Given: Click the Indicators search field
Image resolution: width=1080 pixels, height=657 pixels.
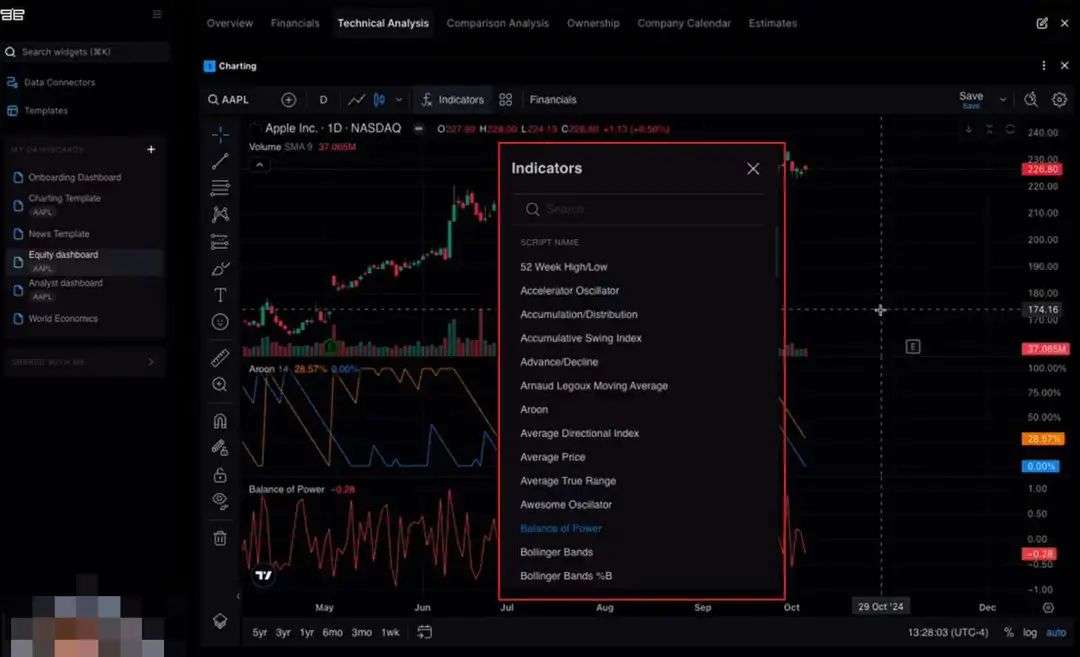Looking at the screenshot, I should click(x=639, y=209).
